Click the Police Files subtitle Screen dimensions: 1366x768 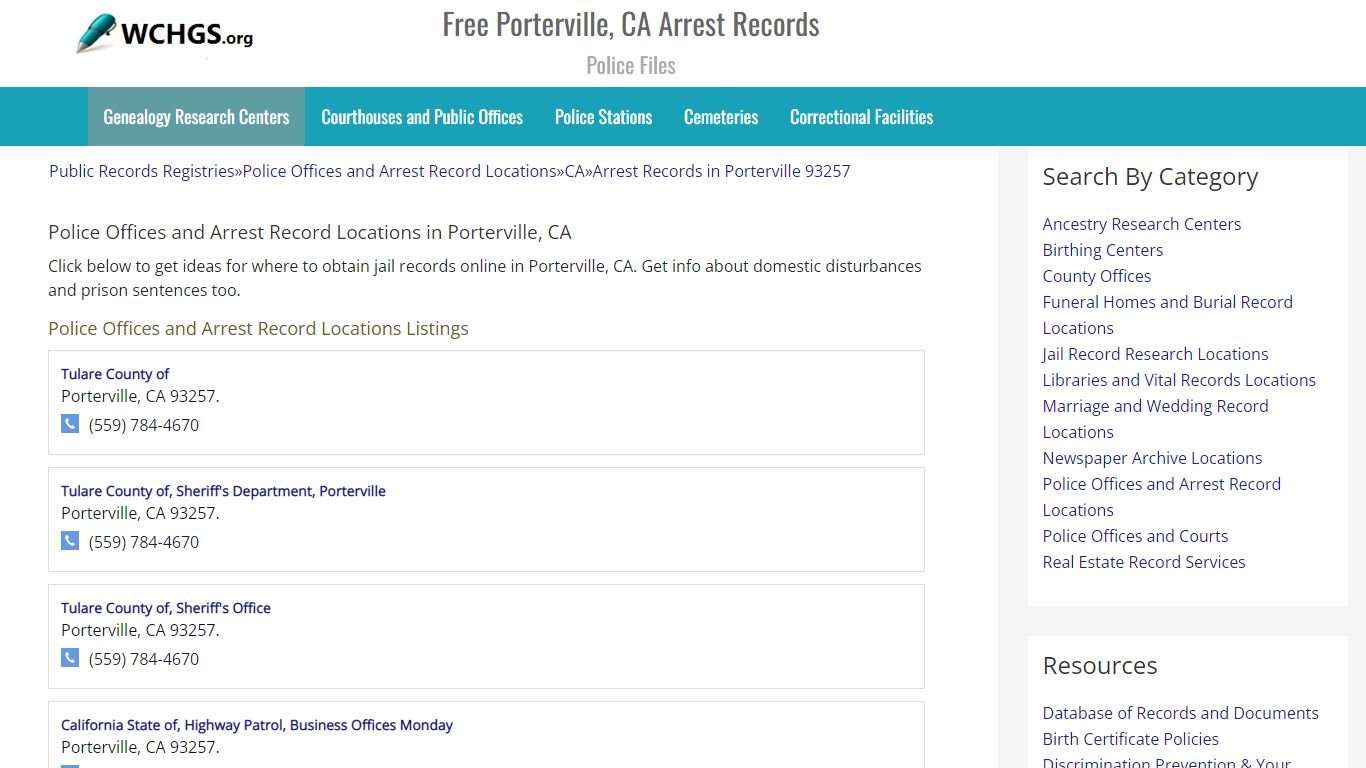pos(631,66)
